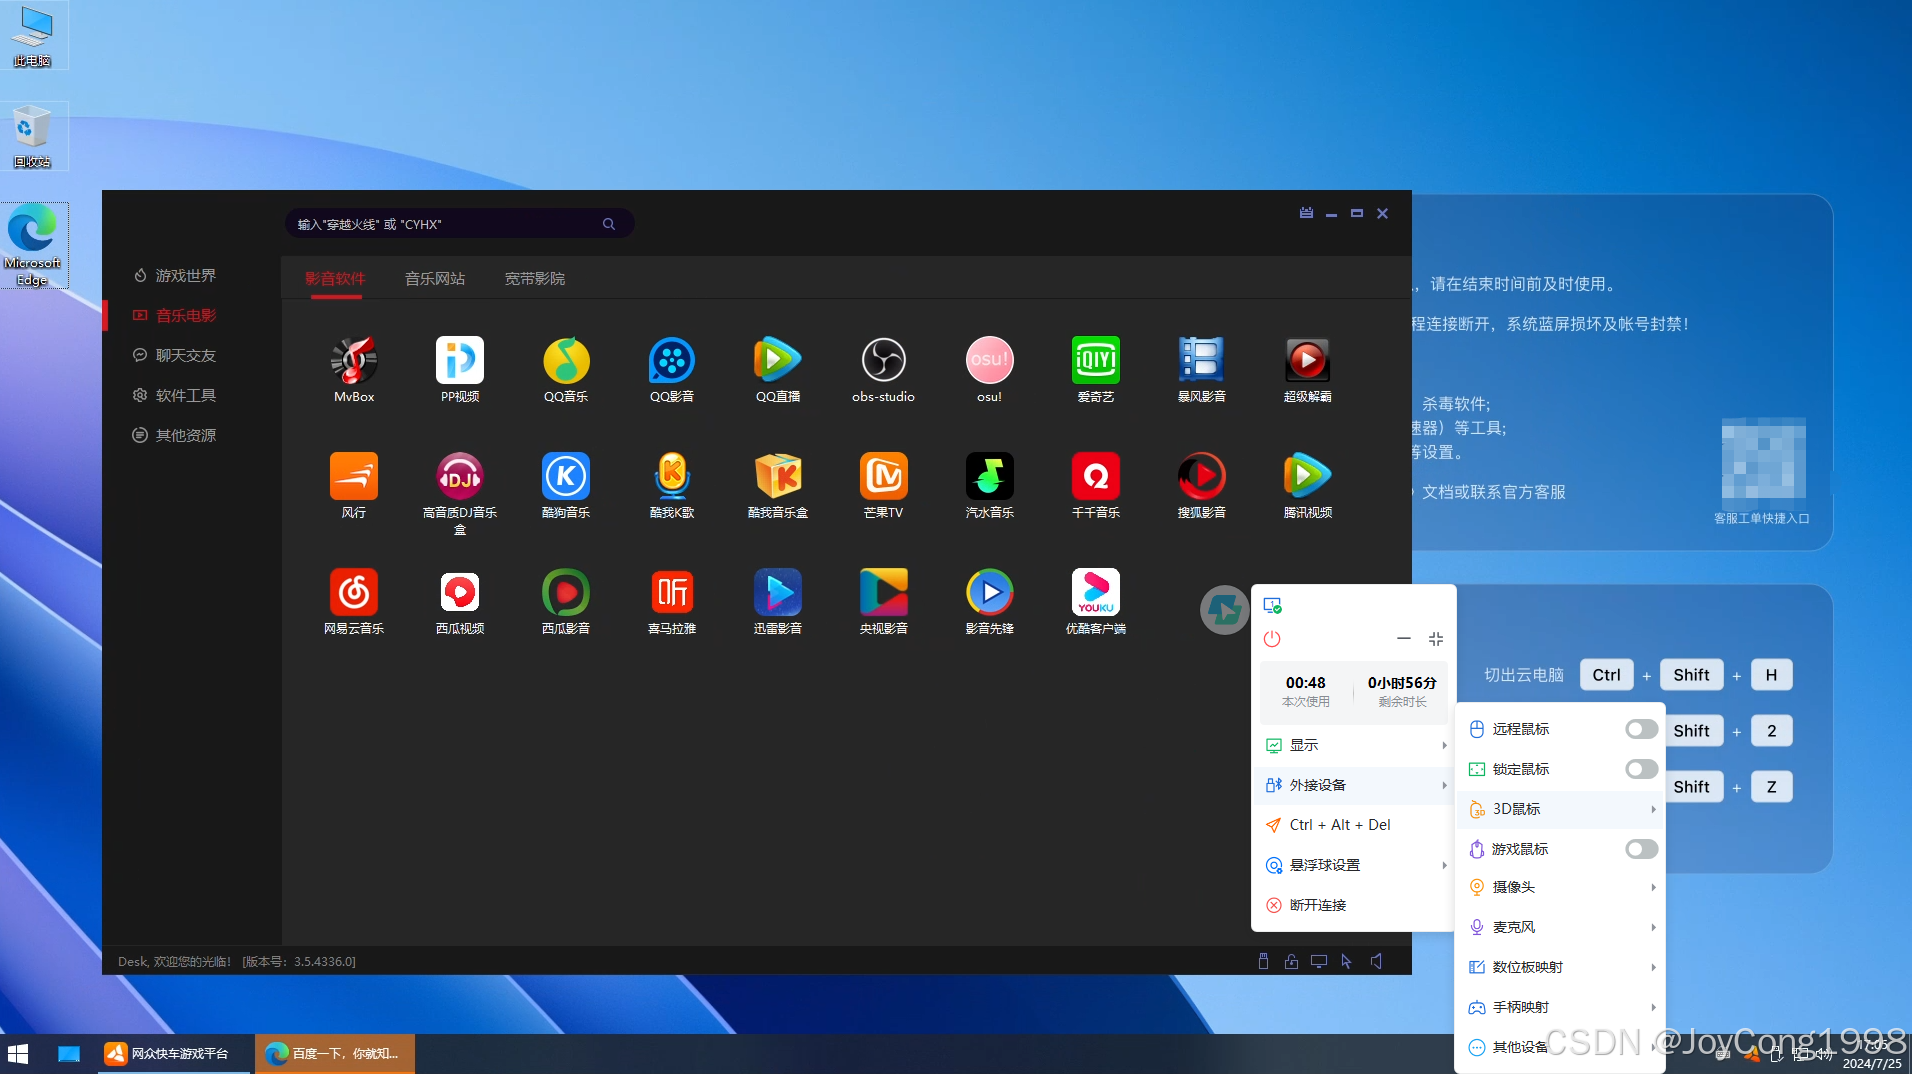Open 央视影音 player

(884, 601)
